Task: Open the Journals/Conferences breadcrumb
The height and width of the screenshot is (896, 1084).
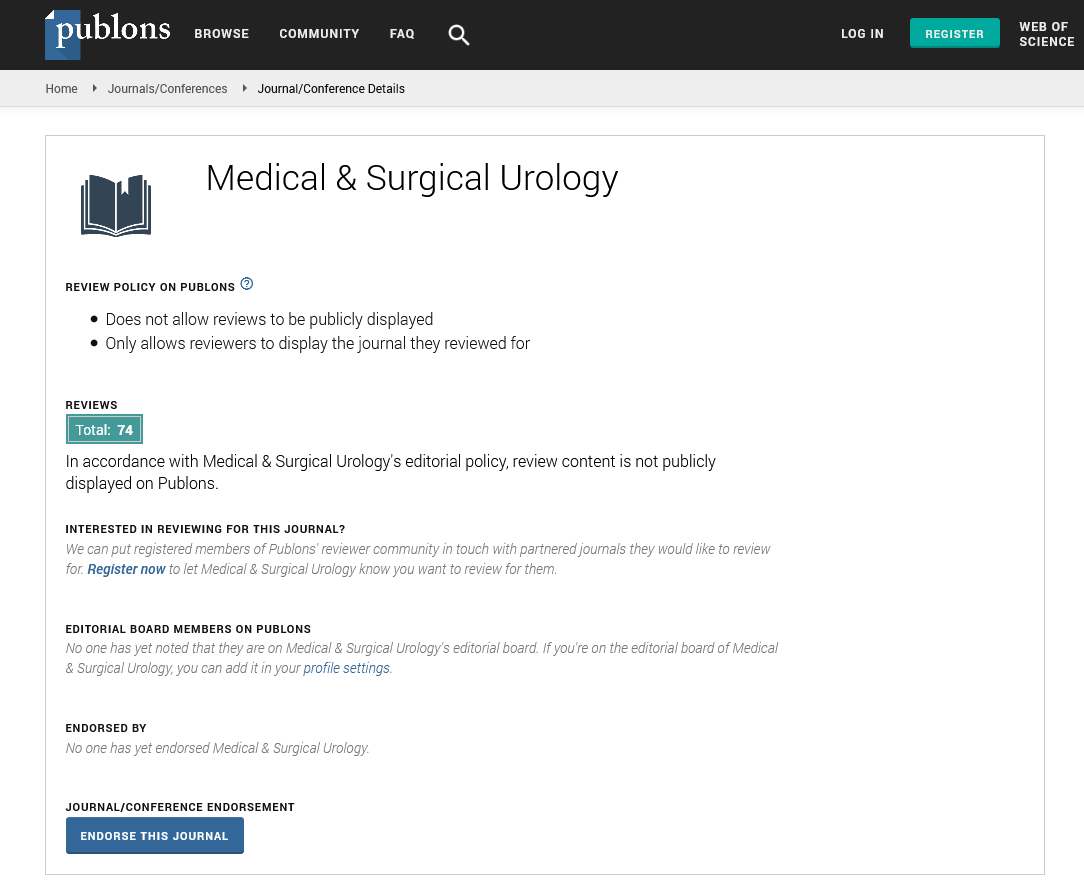Action: point(168,89)
